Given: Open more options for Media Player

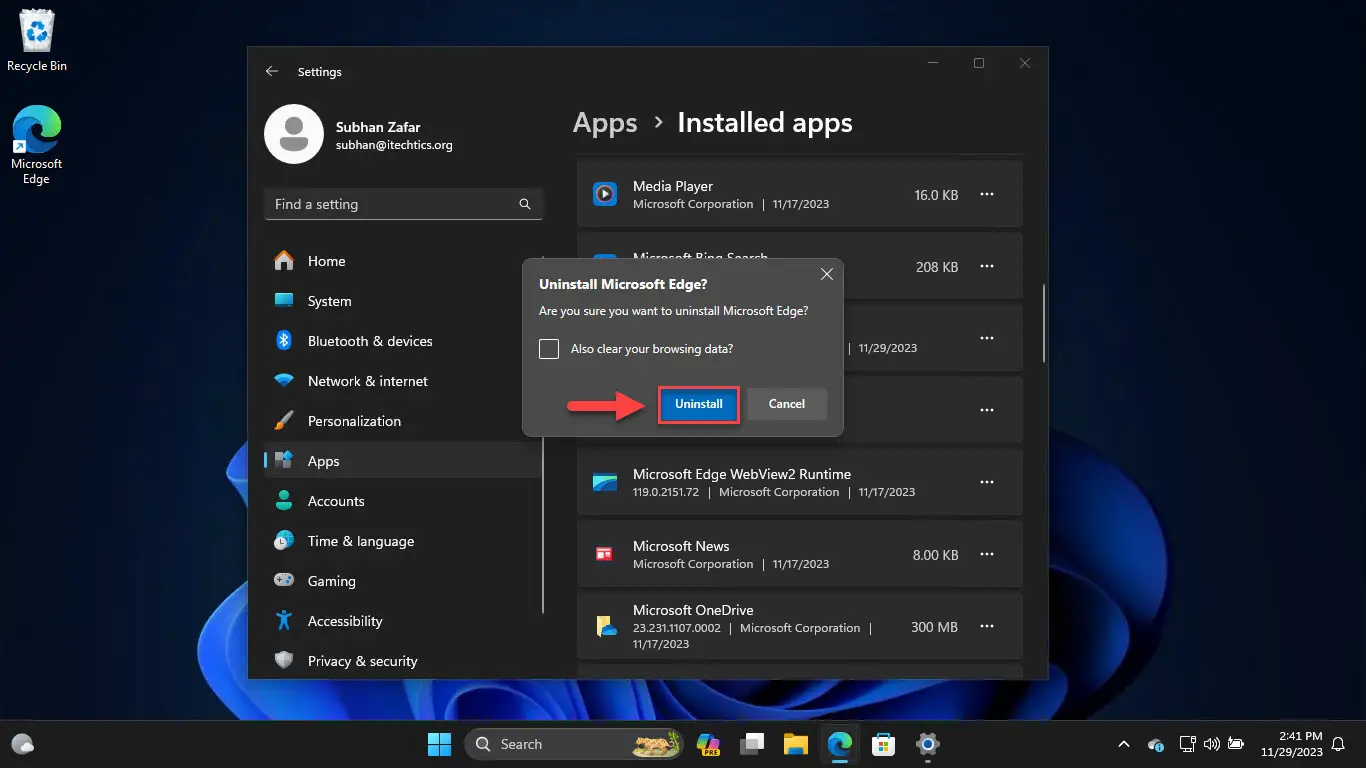Looking at the screenshot, I should 987,194.
